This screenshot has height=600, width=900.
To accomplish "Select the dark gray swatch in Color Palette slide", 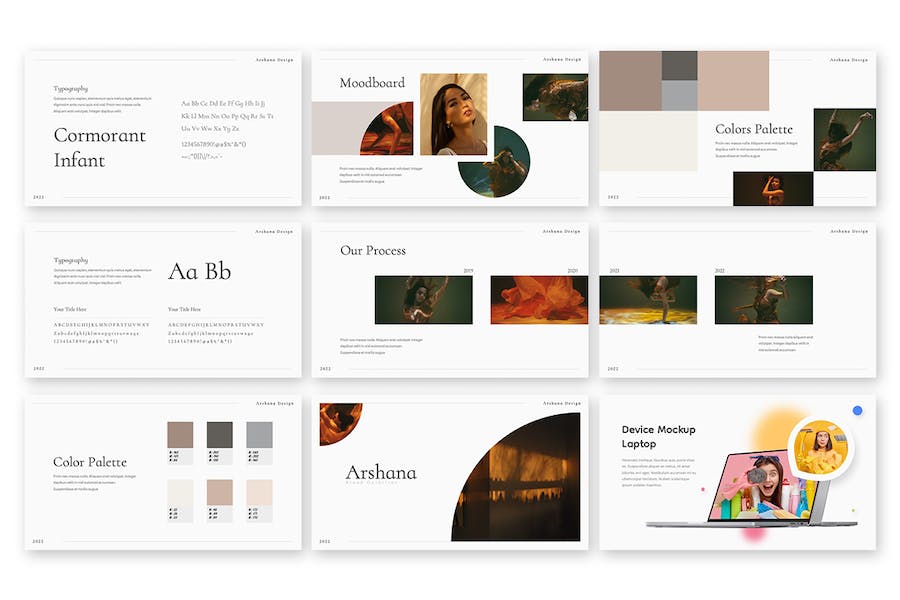I will (219, 434).
